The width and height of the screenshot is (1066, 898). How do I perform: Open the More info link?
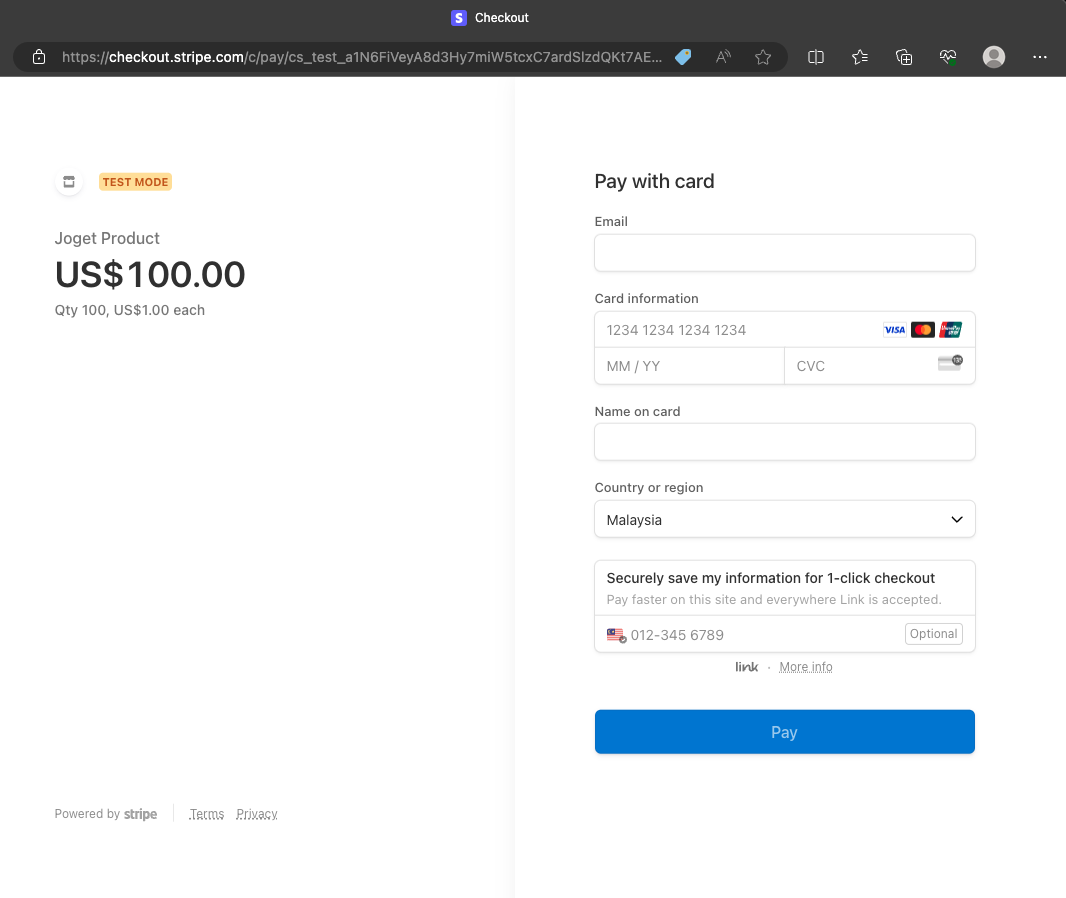coord(805,667)
